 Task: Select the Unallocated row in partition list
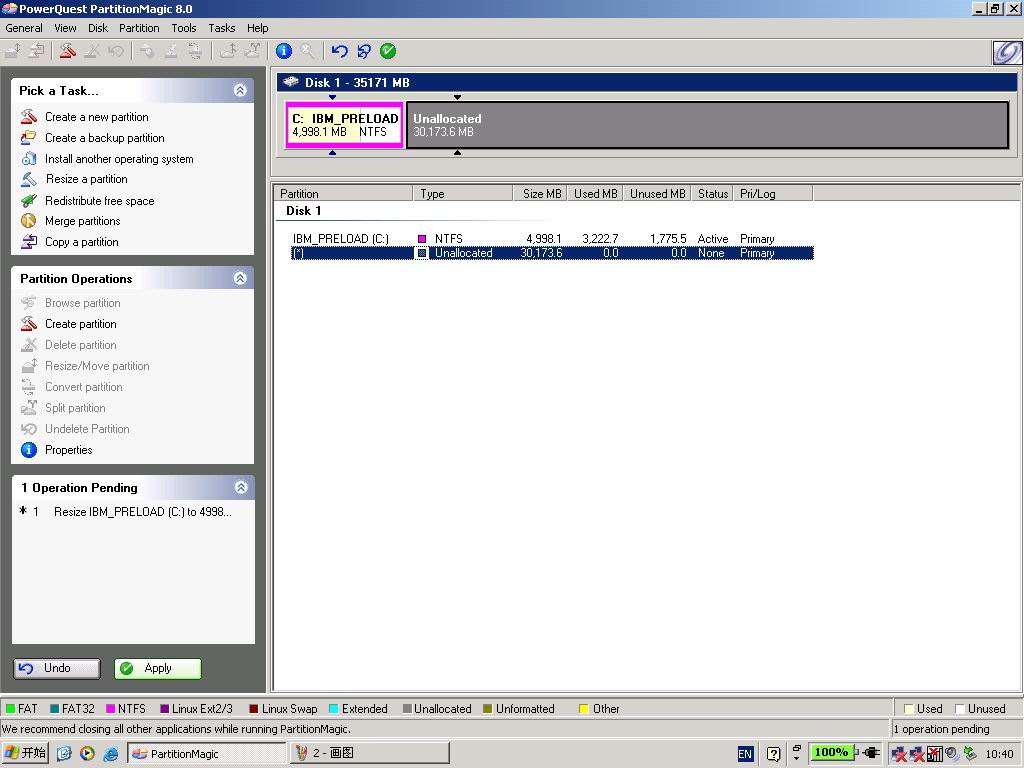click(552, 253)
